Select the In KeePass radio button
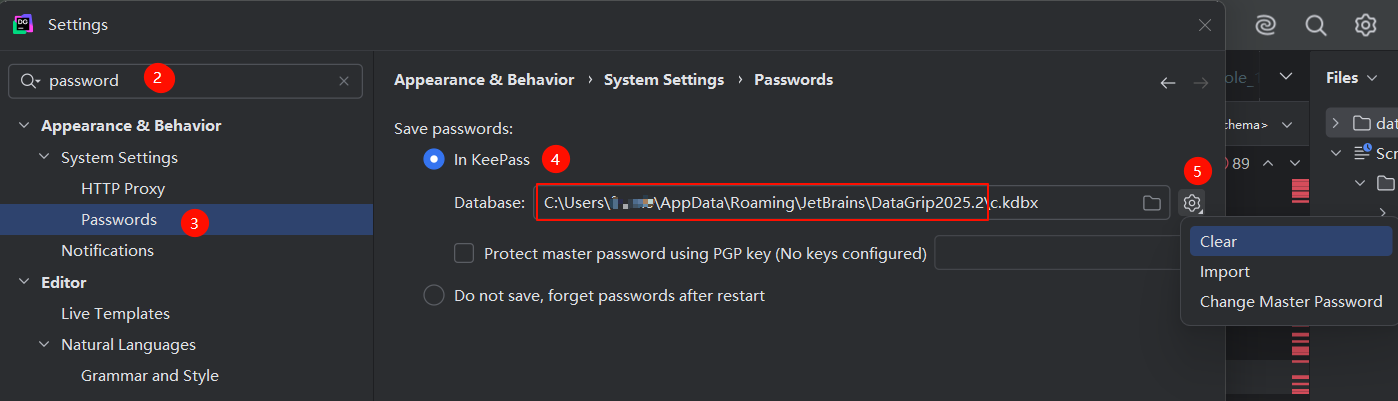 [434, 159]
